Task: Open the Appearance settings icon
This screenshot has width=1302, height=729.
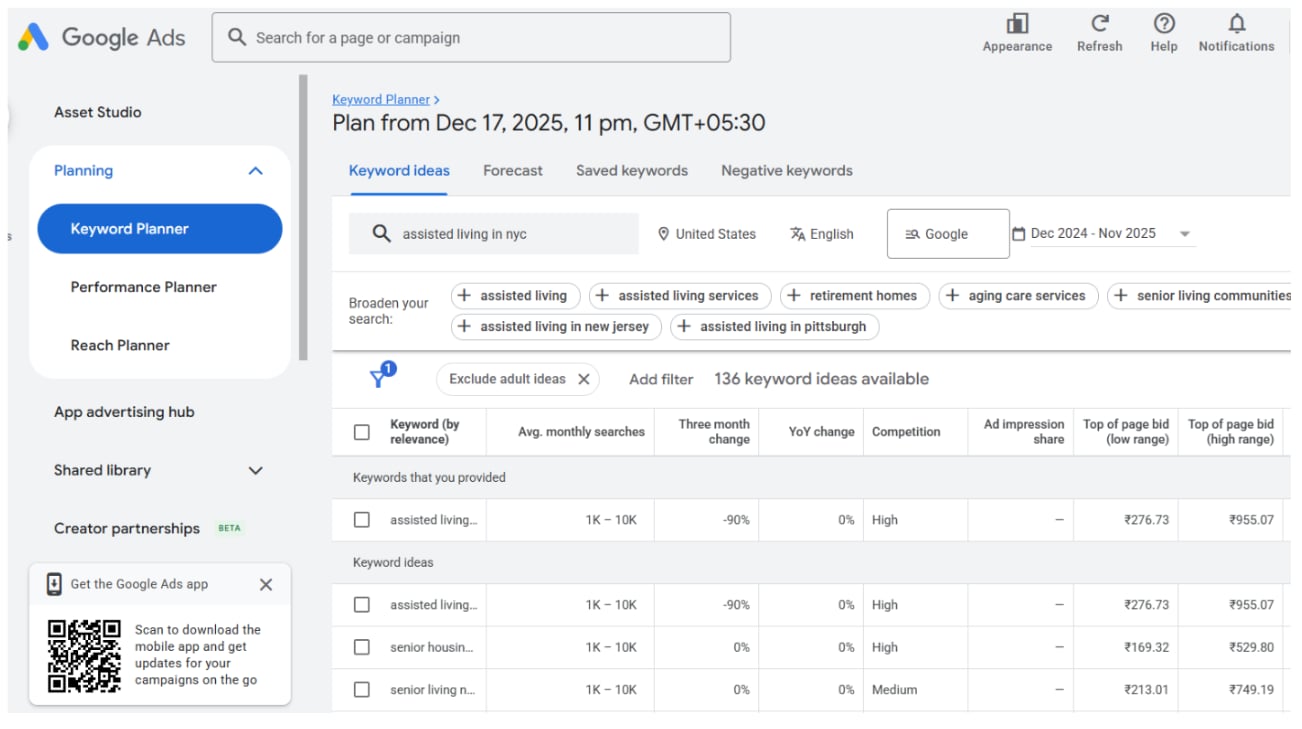Action: pyautogui.click(x=1017, y=24)
